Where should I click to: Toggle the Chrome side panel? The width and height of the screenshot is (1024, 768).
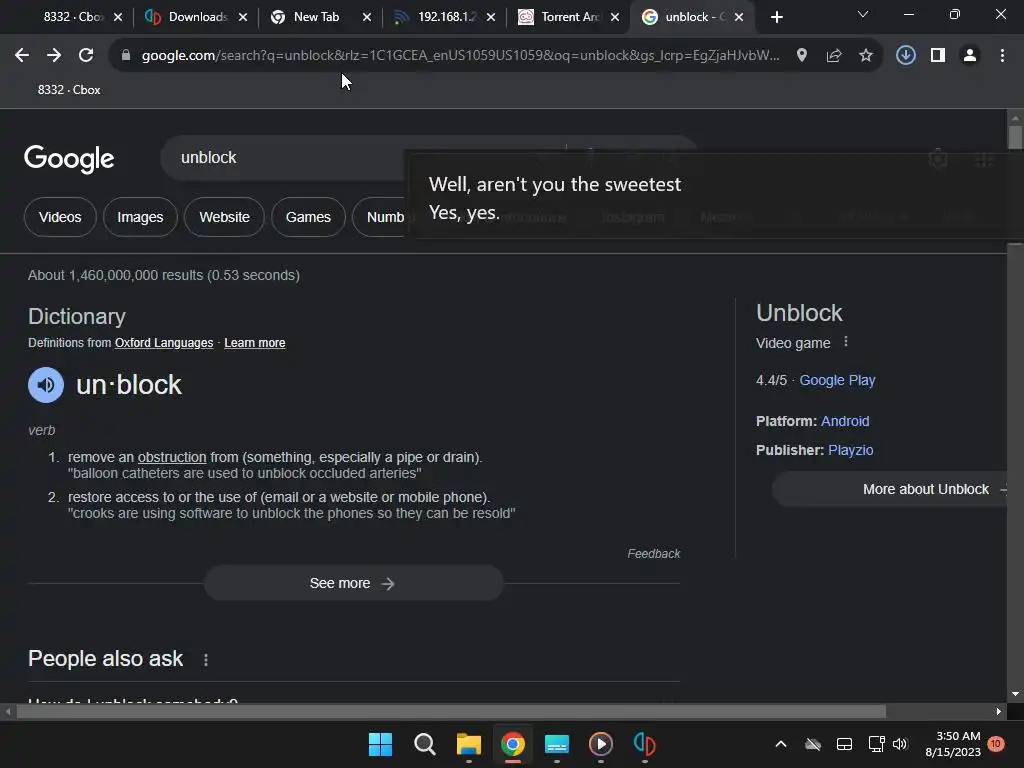click(x=938, y=56)
